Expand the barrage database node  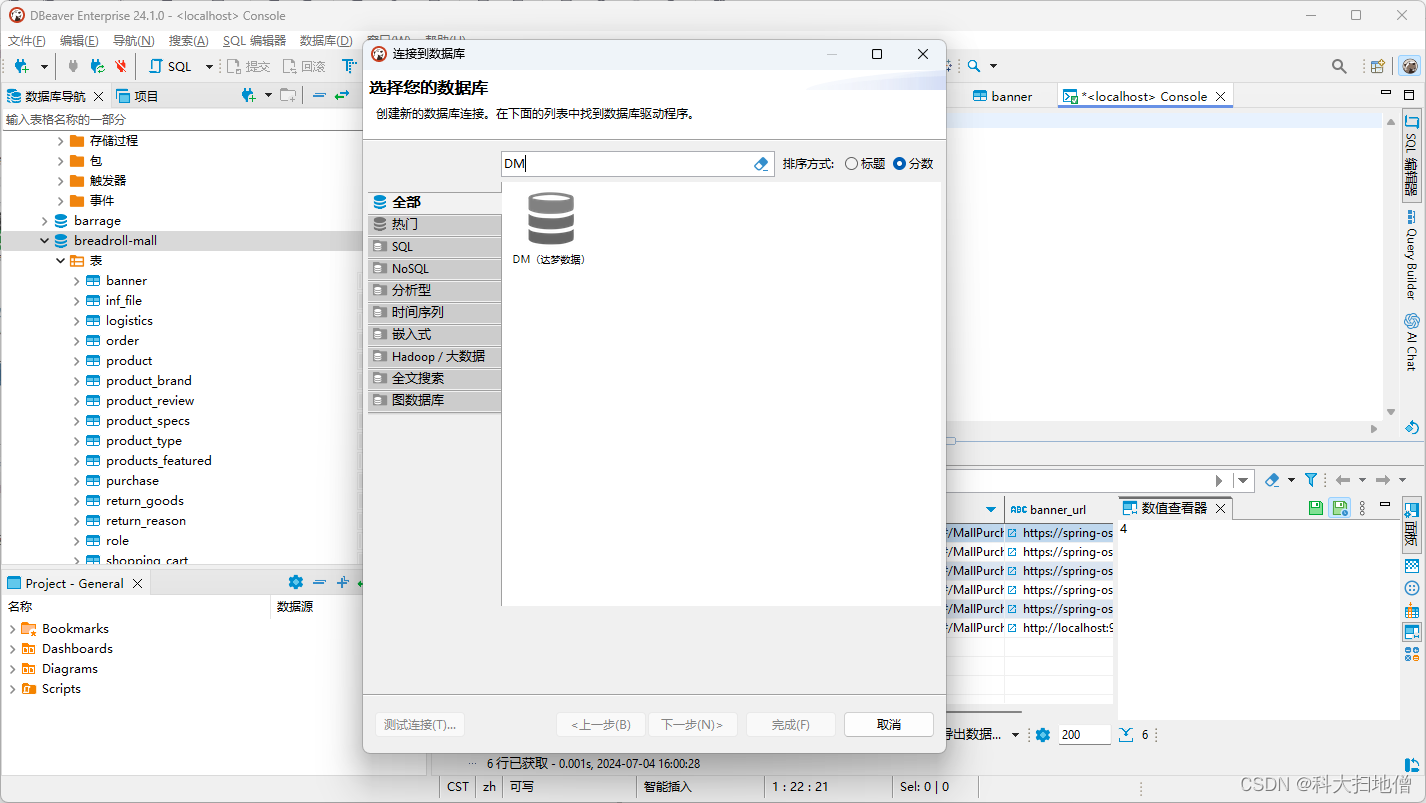(45, 221)
